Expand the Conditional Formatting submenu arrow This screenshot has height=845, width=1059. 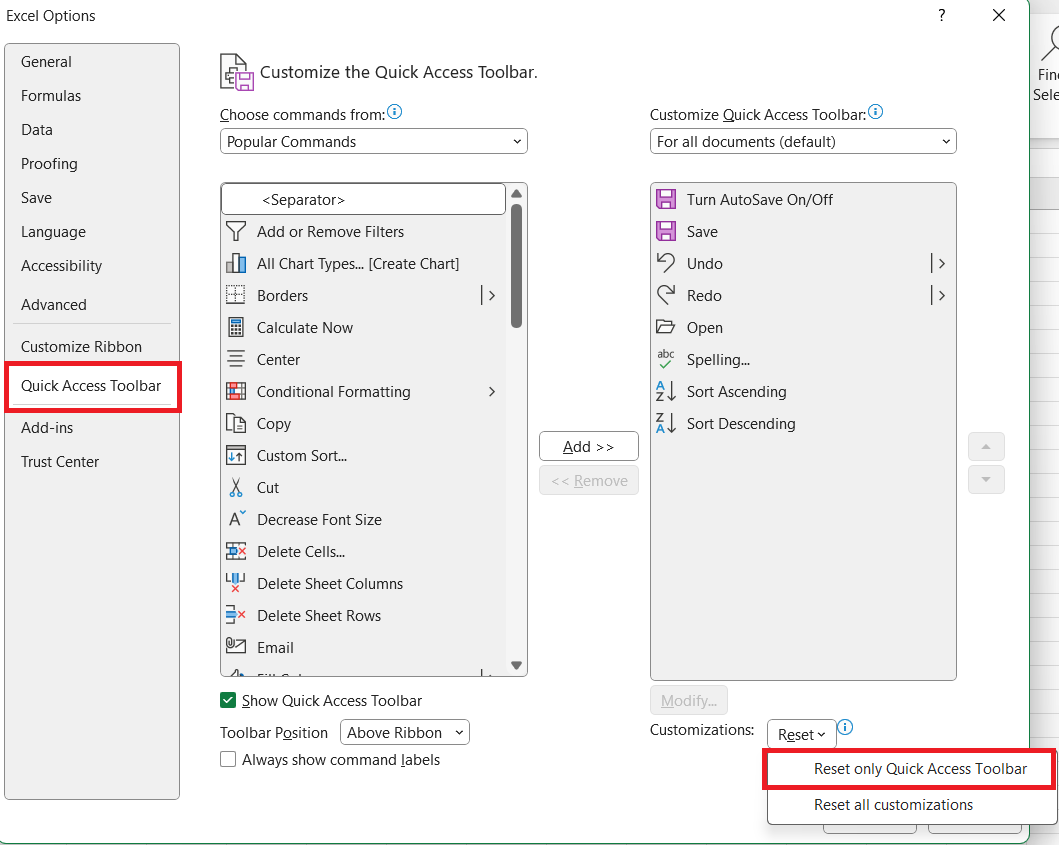point(492,391)
